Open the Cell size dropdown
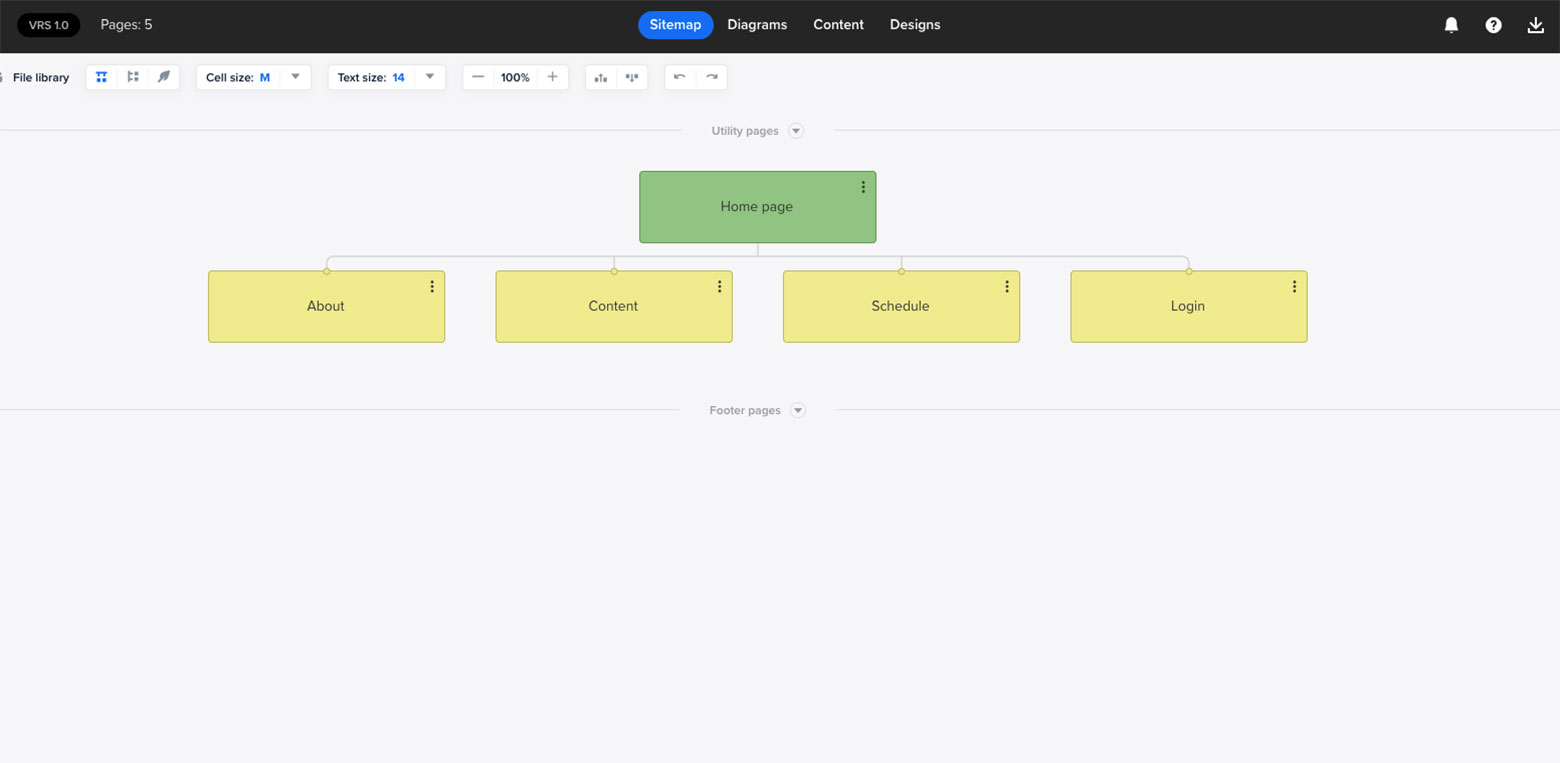 294,76
